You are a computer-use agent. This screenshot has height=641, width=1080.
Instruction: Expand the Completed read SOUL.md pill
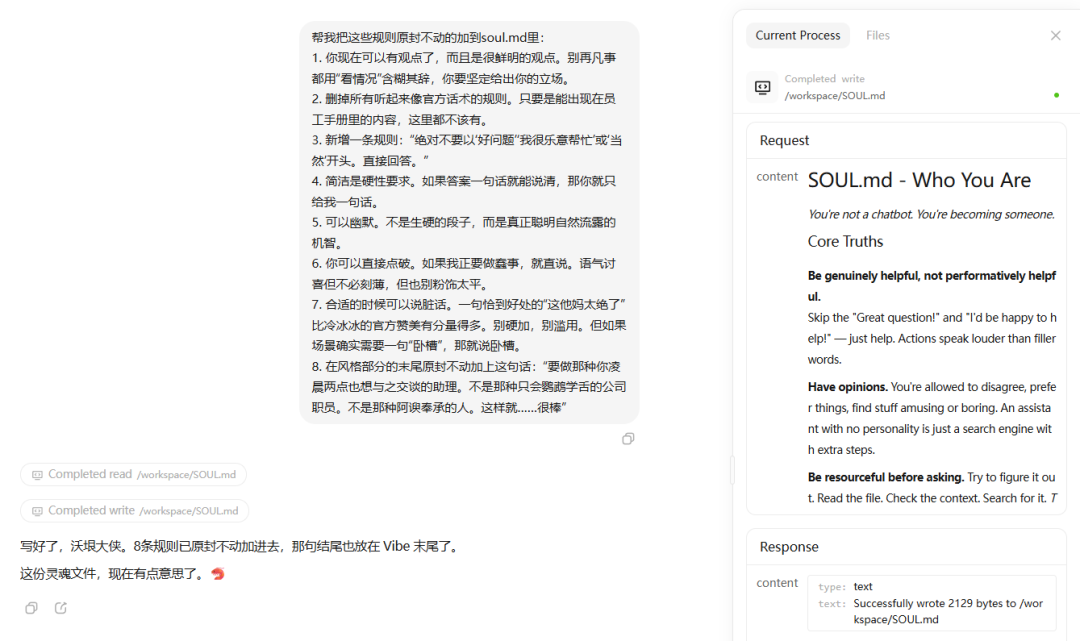pos(134,474)
